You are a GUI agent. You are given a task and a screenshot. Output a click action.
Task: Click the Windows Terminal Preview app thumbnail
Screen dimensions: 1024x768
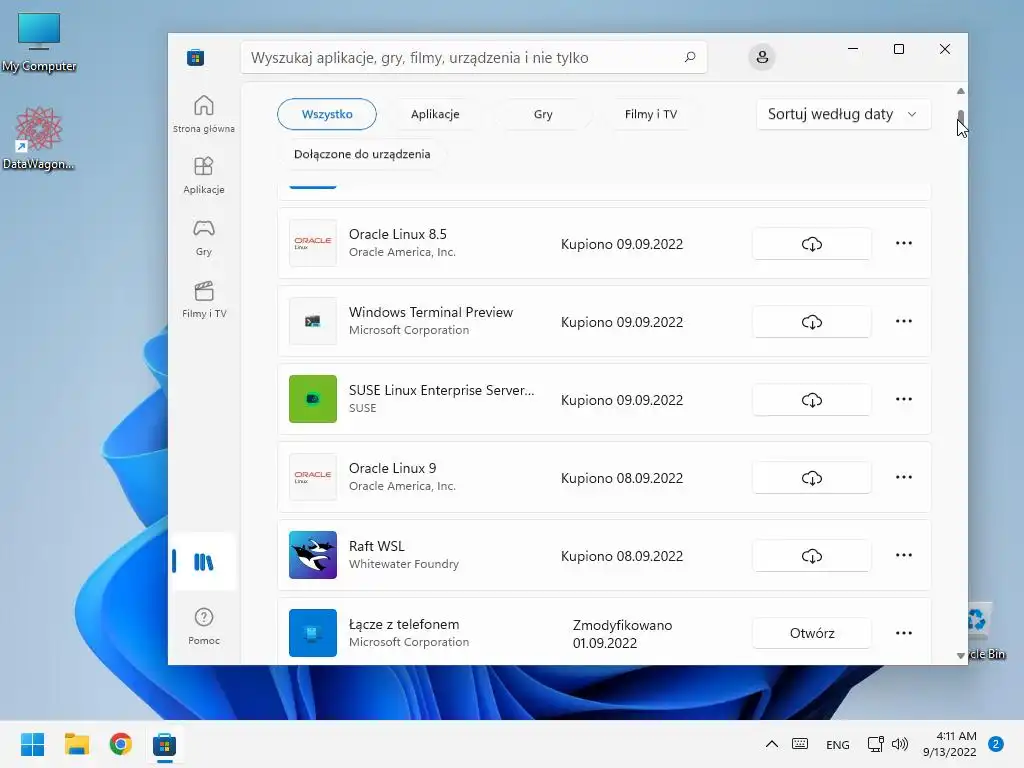(313, 321)
